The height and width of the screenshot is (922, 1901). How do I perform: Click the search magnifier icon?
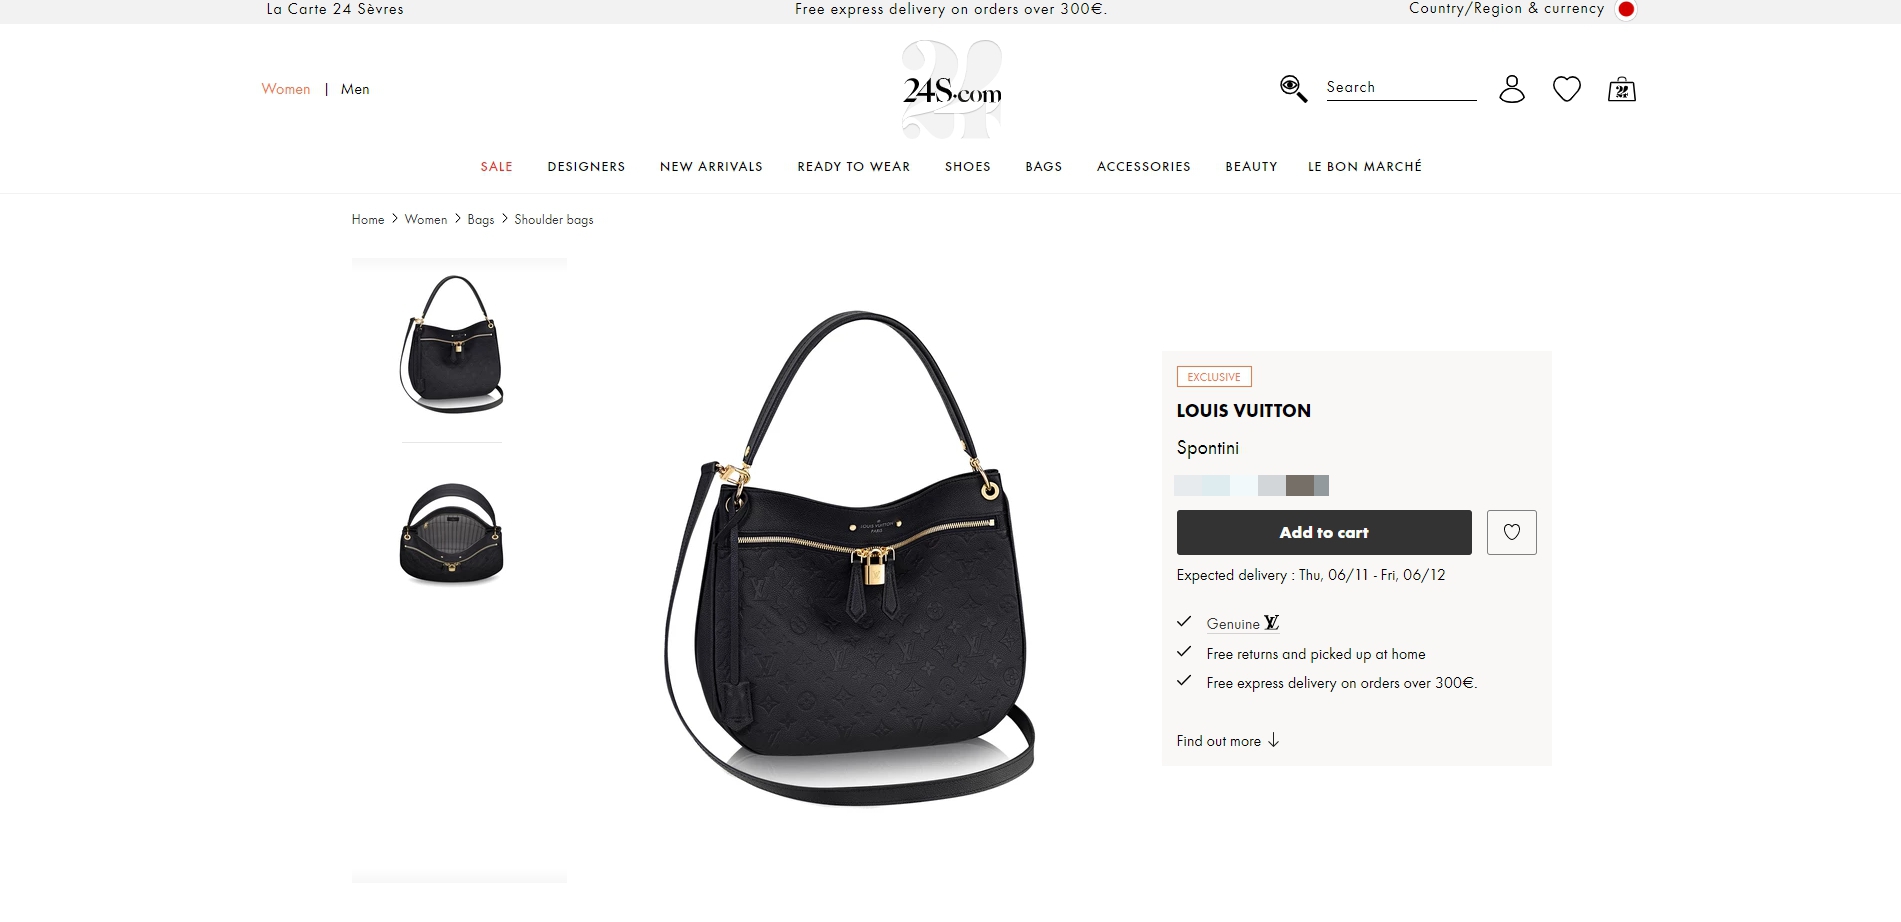click(1293, 88)
